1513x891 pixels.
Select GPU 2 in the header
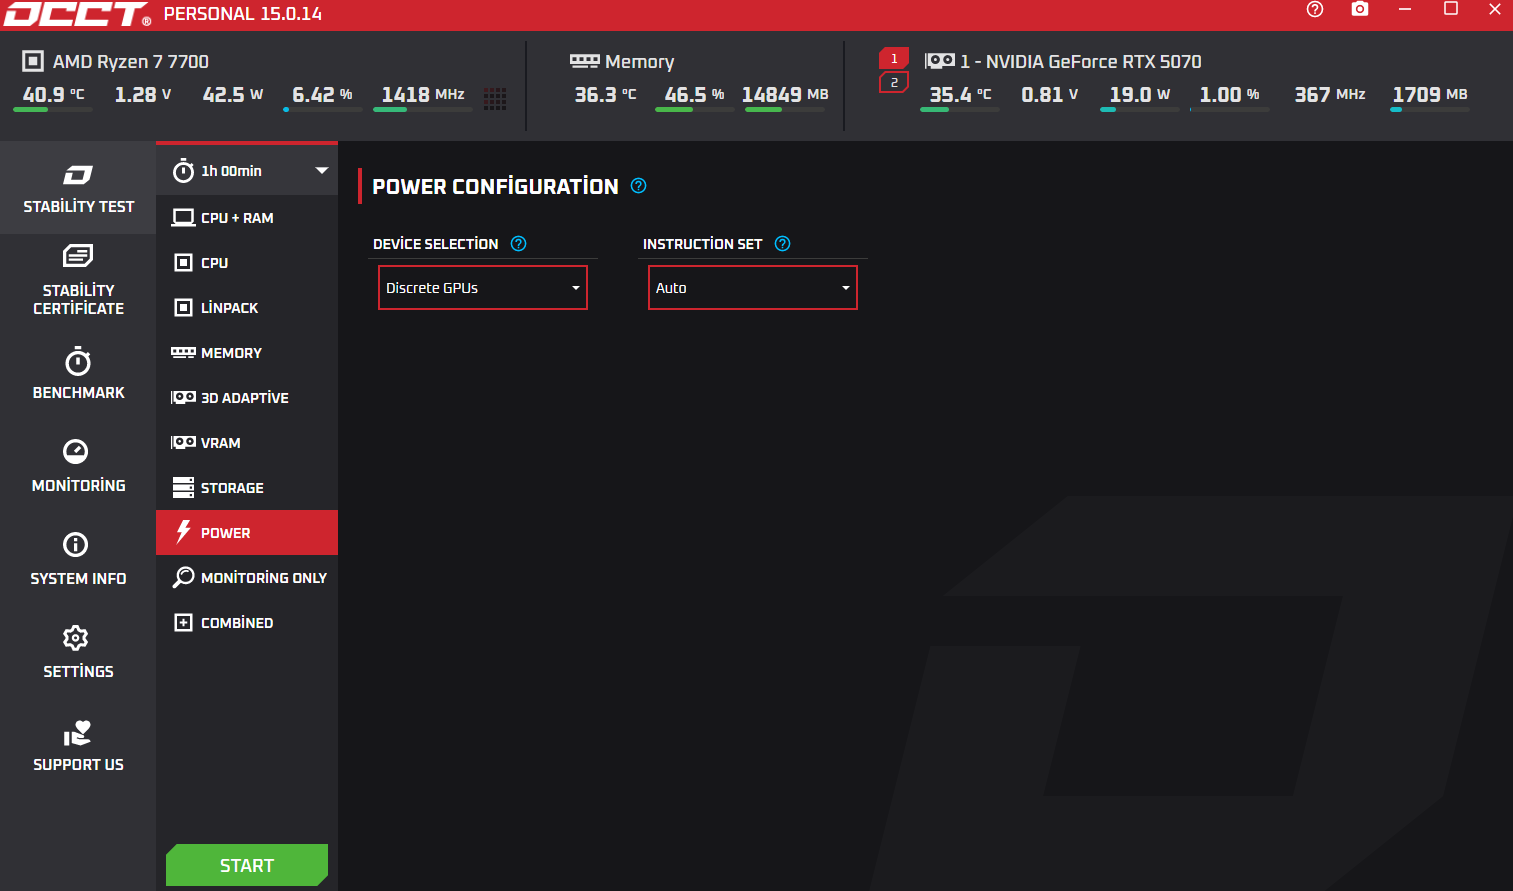pyautogui.click(x=894, y=82)
